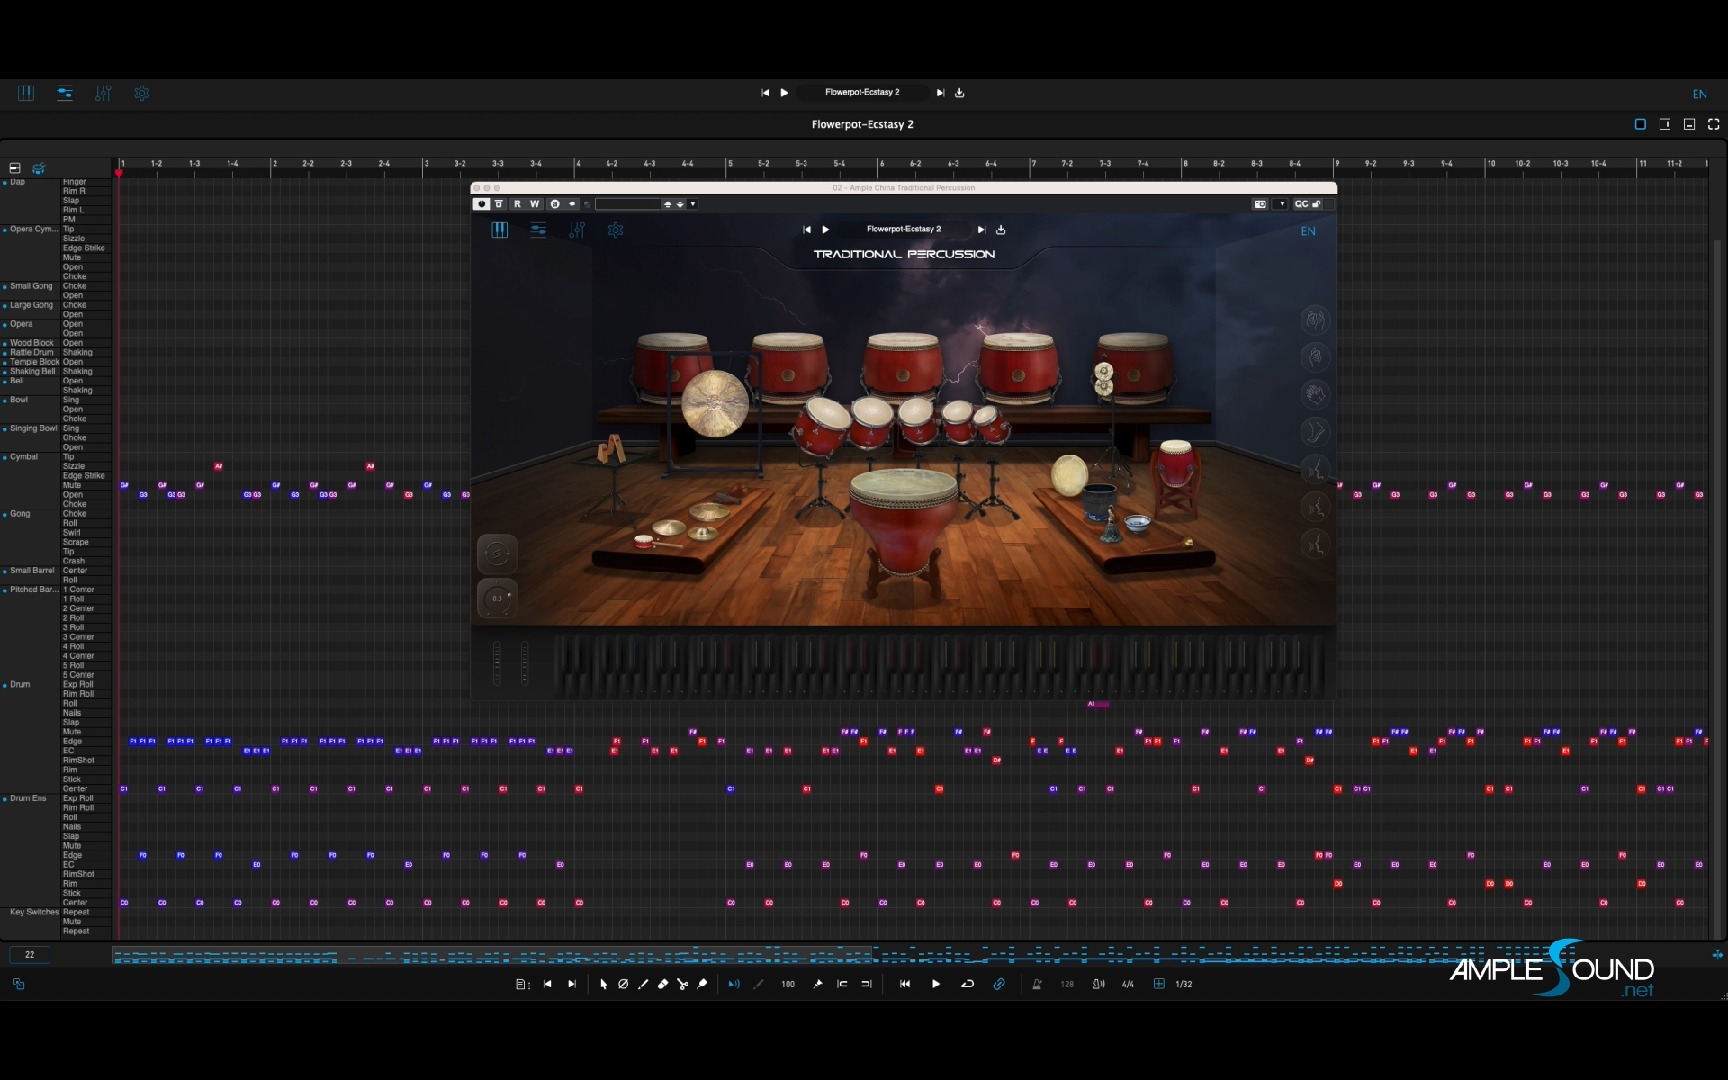The image size is (1728, 1080).
Task: Click bar 9 on the timeline ruler
Action: (x=1337, y=163)
